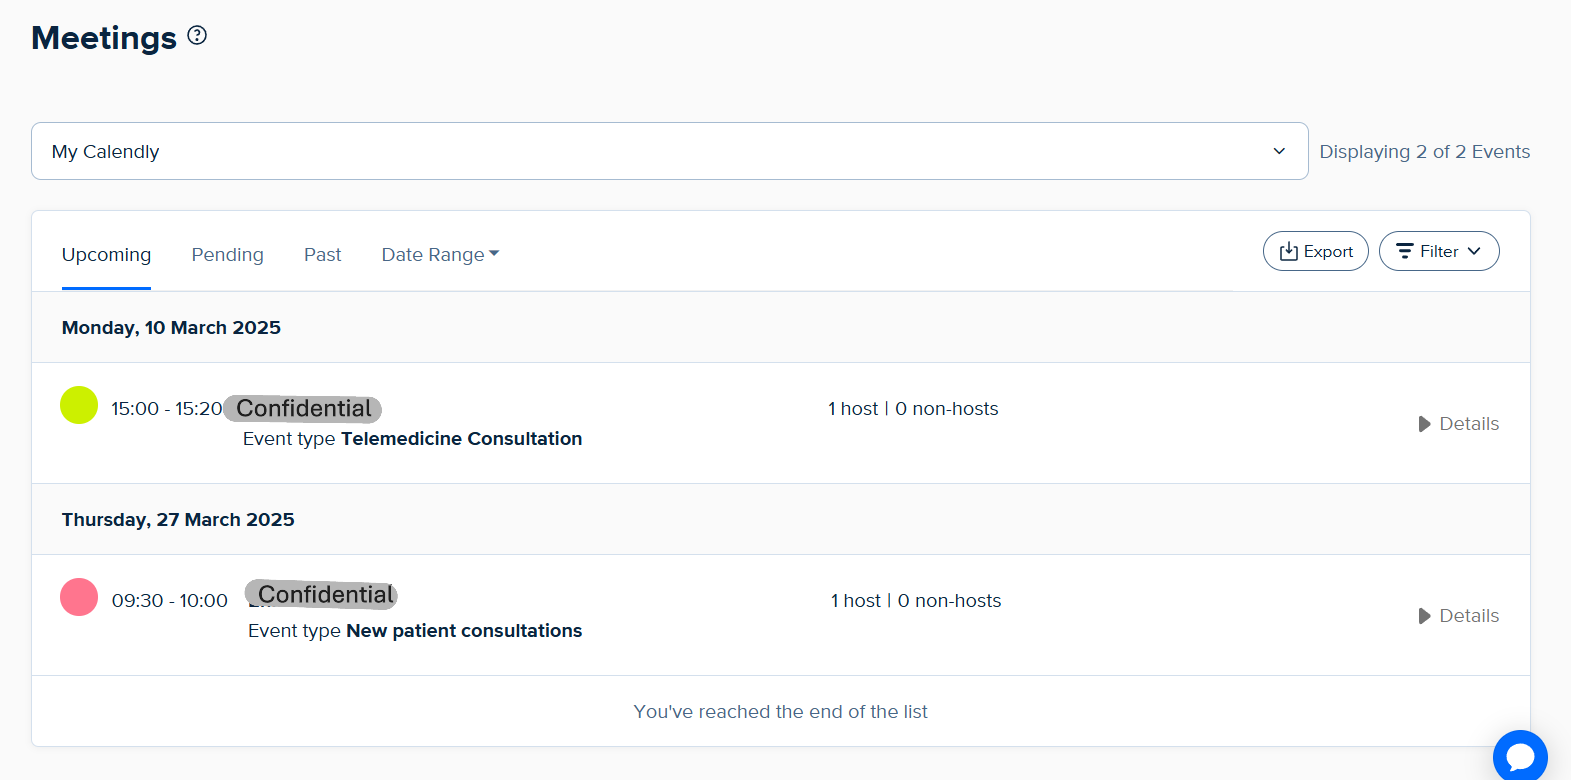Click the yellow-green event color dot

click(x=79, y=405)
